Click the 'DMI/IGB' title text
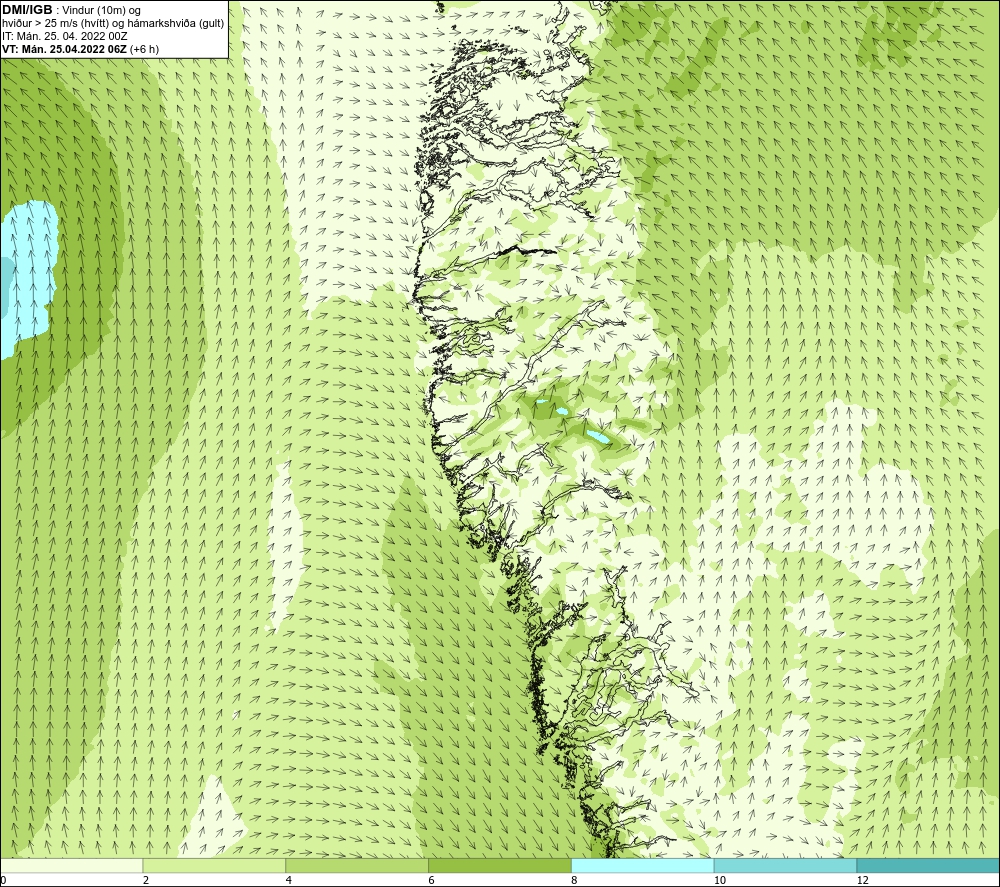 (27, 10)
